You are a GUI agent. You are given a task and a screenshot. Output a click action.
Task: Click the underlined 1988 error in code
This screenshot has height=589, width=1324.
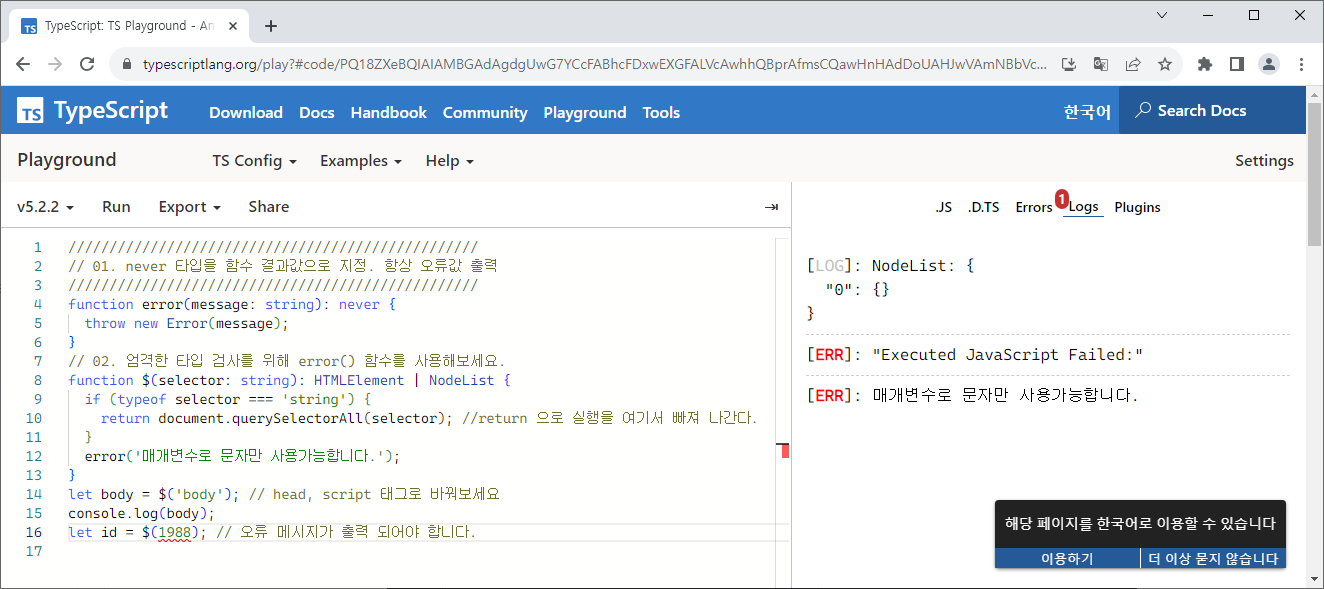(x=173, y=532)
